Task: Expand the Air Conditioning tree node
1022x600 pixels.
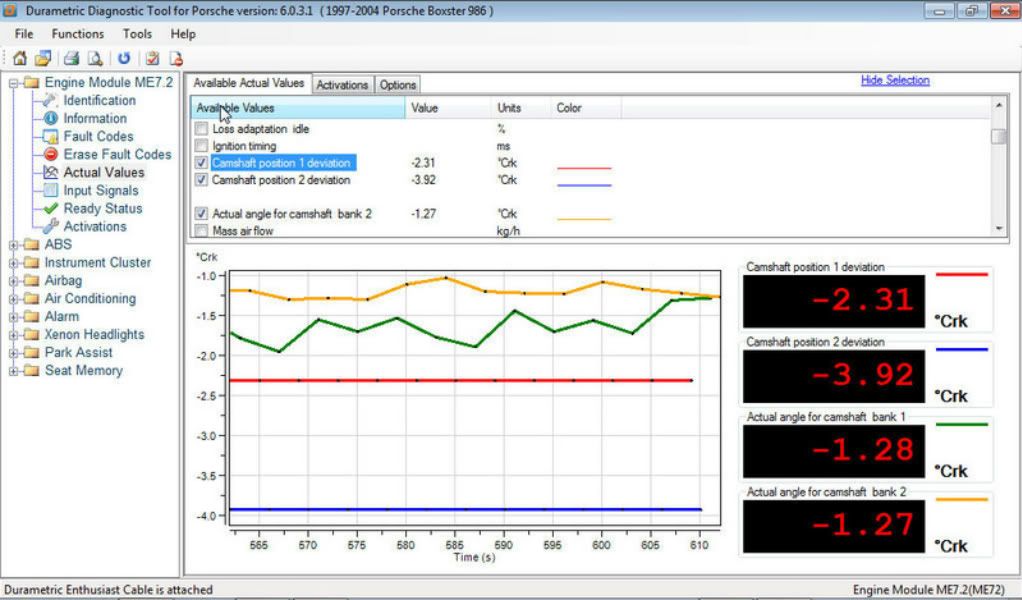Action: pyautogui.click(x=13, y=299)
